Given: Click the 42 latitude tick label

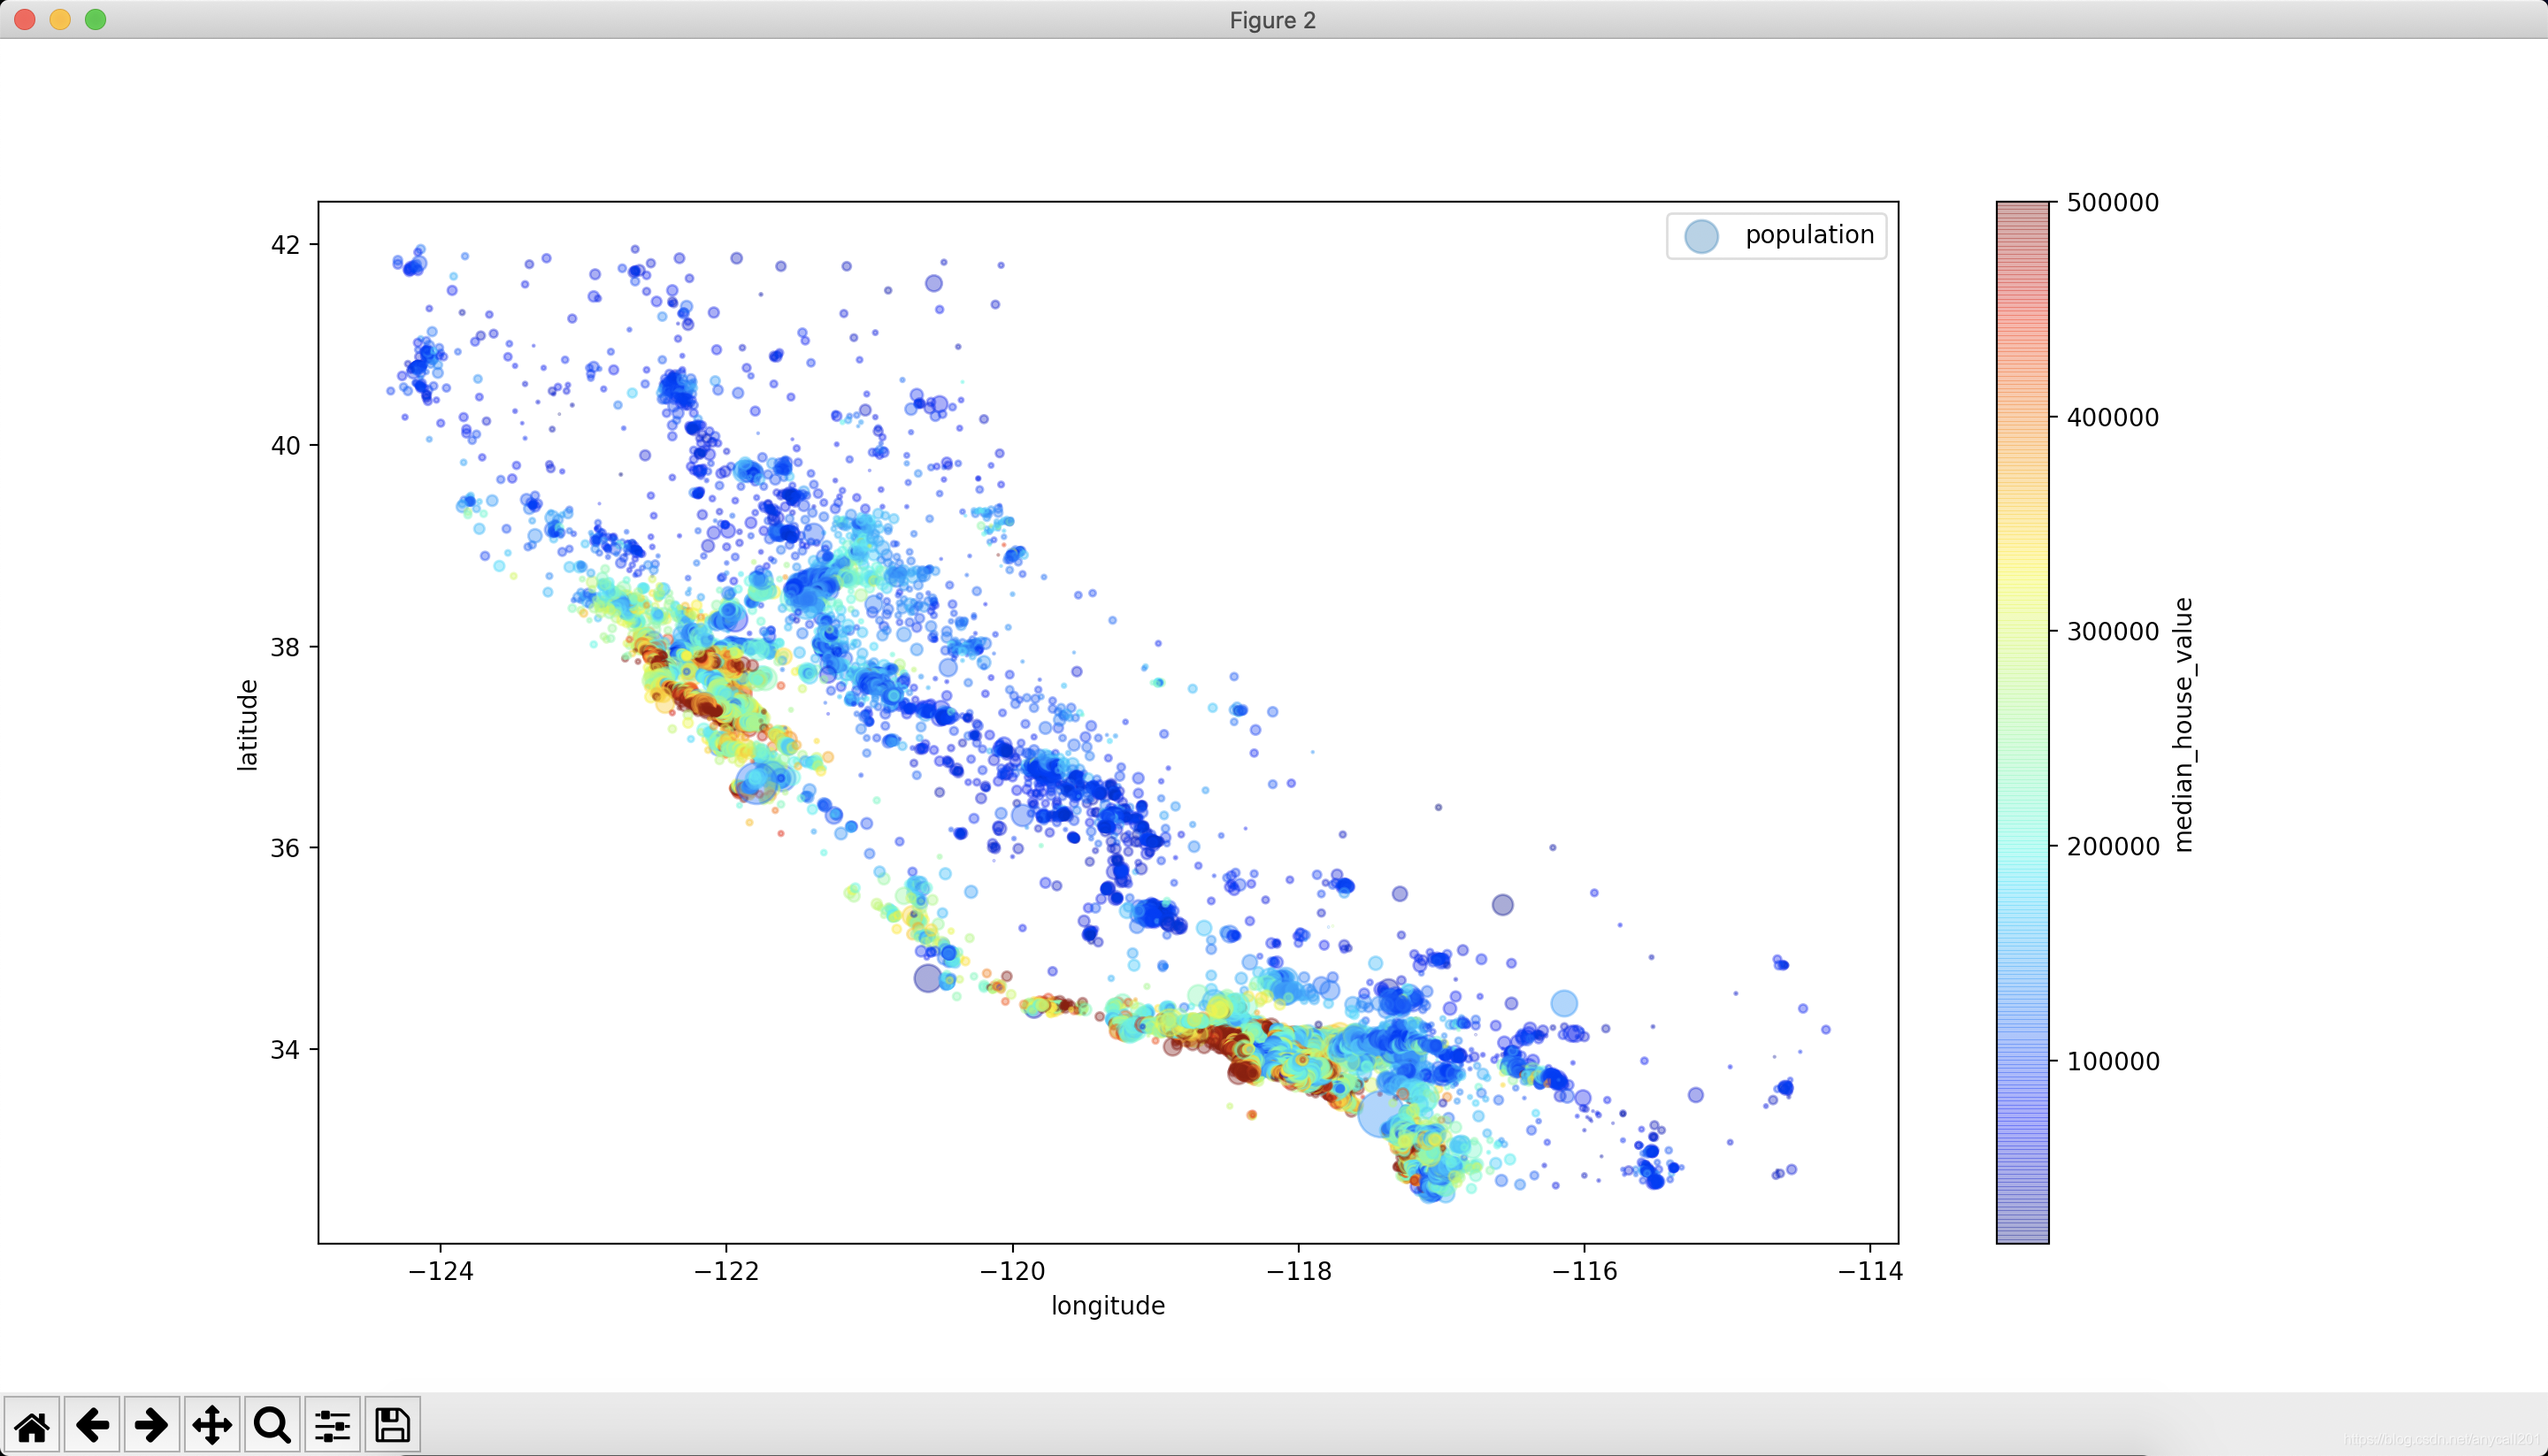Looking at the screenshot, I should (x=285, y=245).
